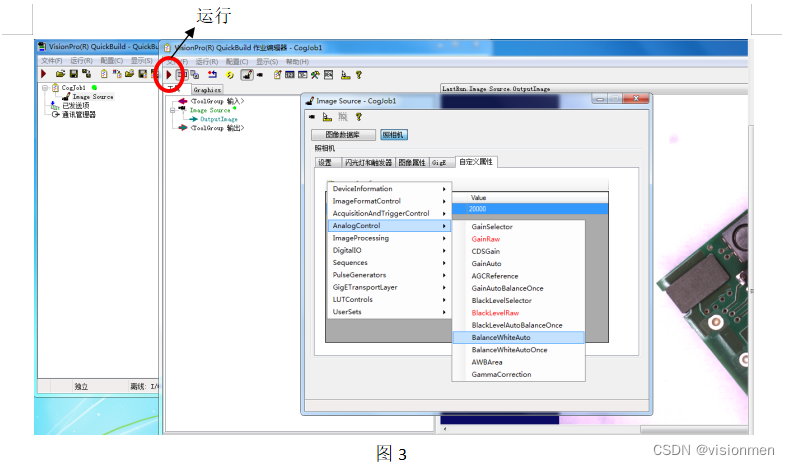Screen dimensions: 790x465
Task: Expand the ImageProcessing submenu
Action: [389, 238]
